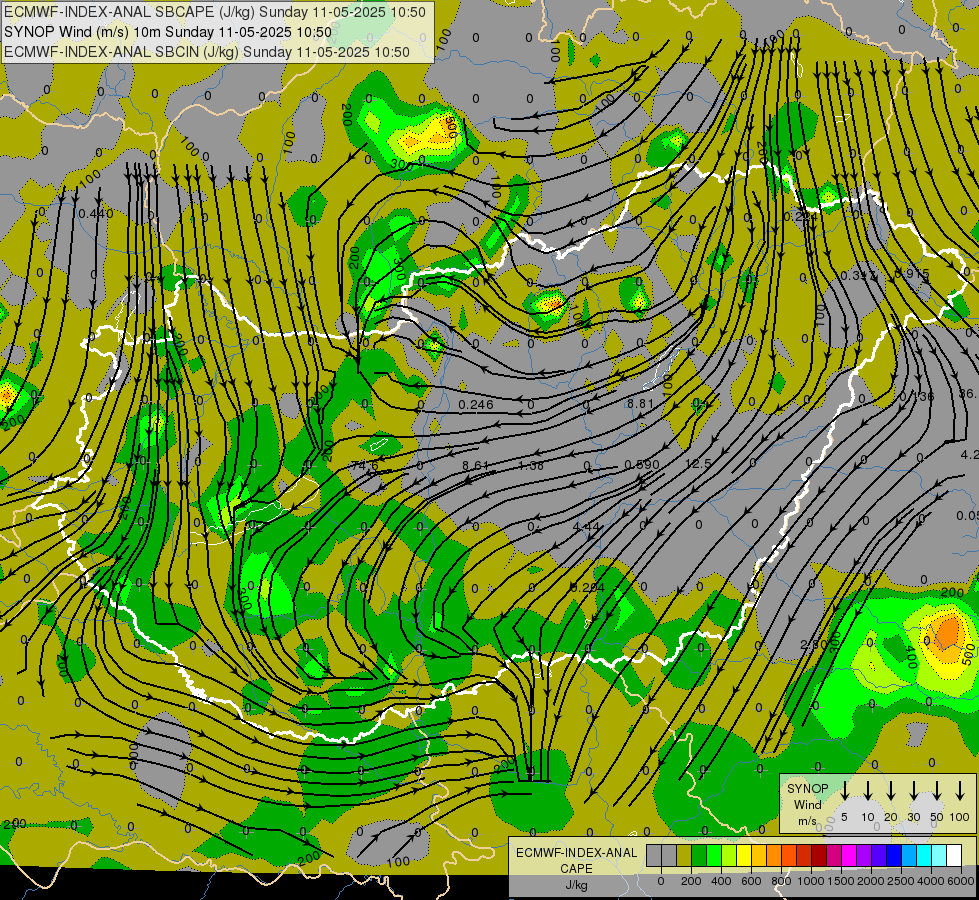This screenshot has height=900, width=979.
Task: Click the 400 contour label near orange maximum
Action: pos(912,657)
